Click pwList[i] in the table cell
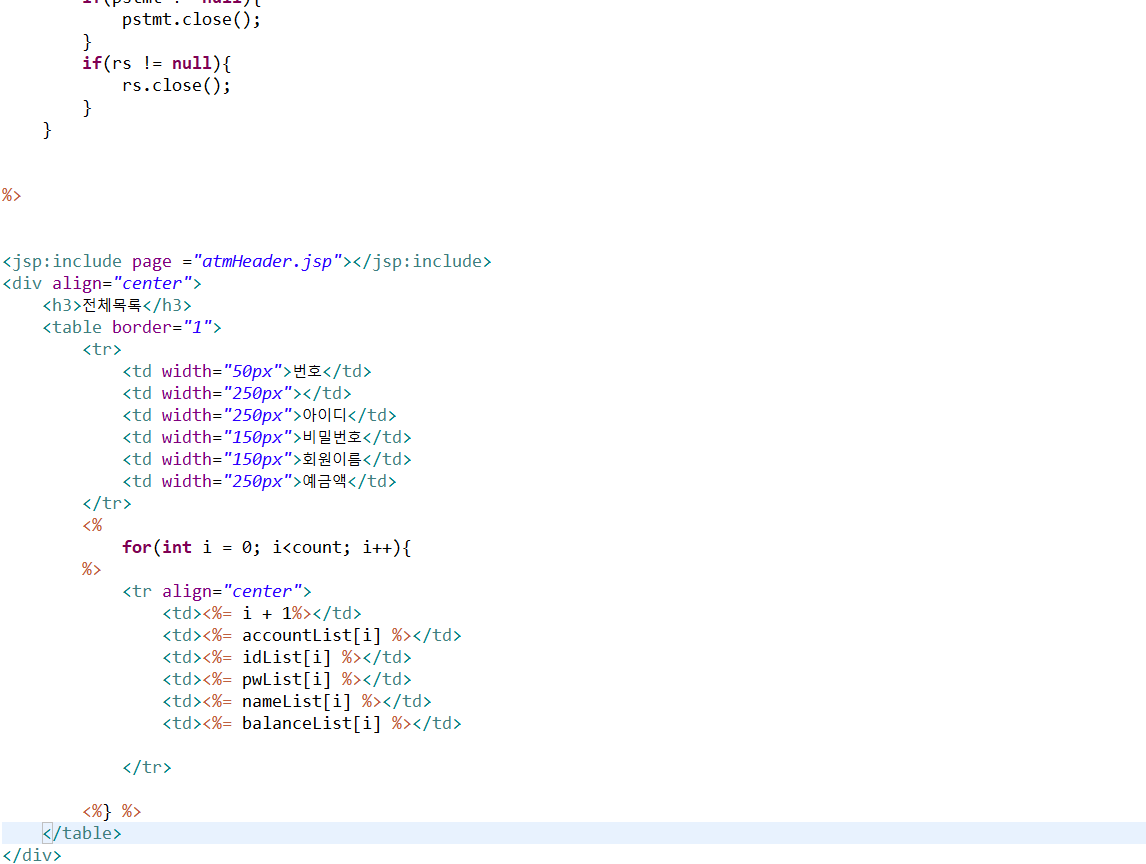 coord(286,678)
